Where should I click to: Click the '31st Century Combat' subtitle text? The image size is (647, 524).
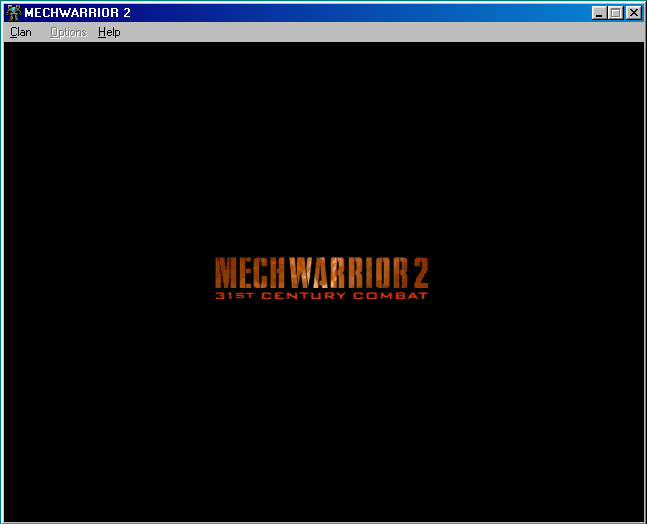(x=321, y=295)
